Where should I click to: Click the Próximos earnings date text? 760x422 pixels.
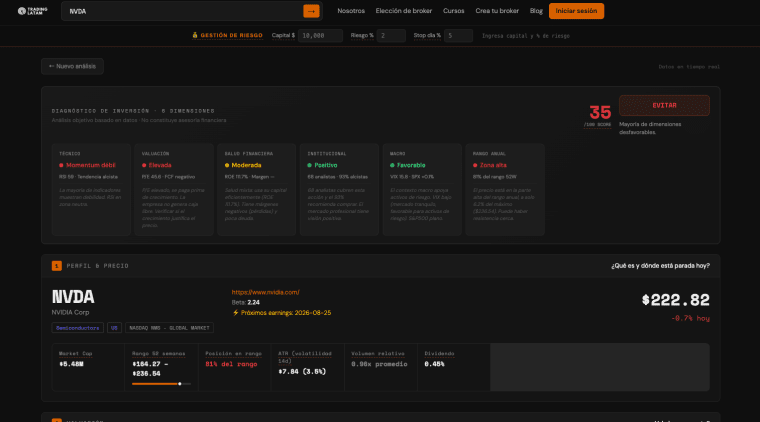[x=286, y=313]
